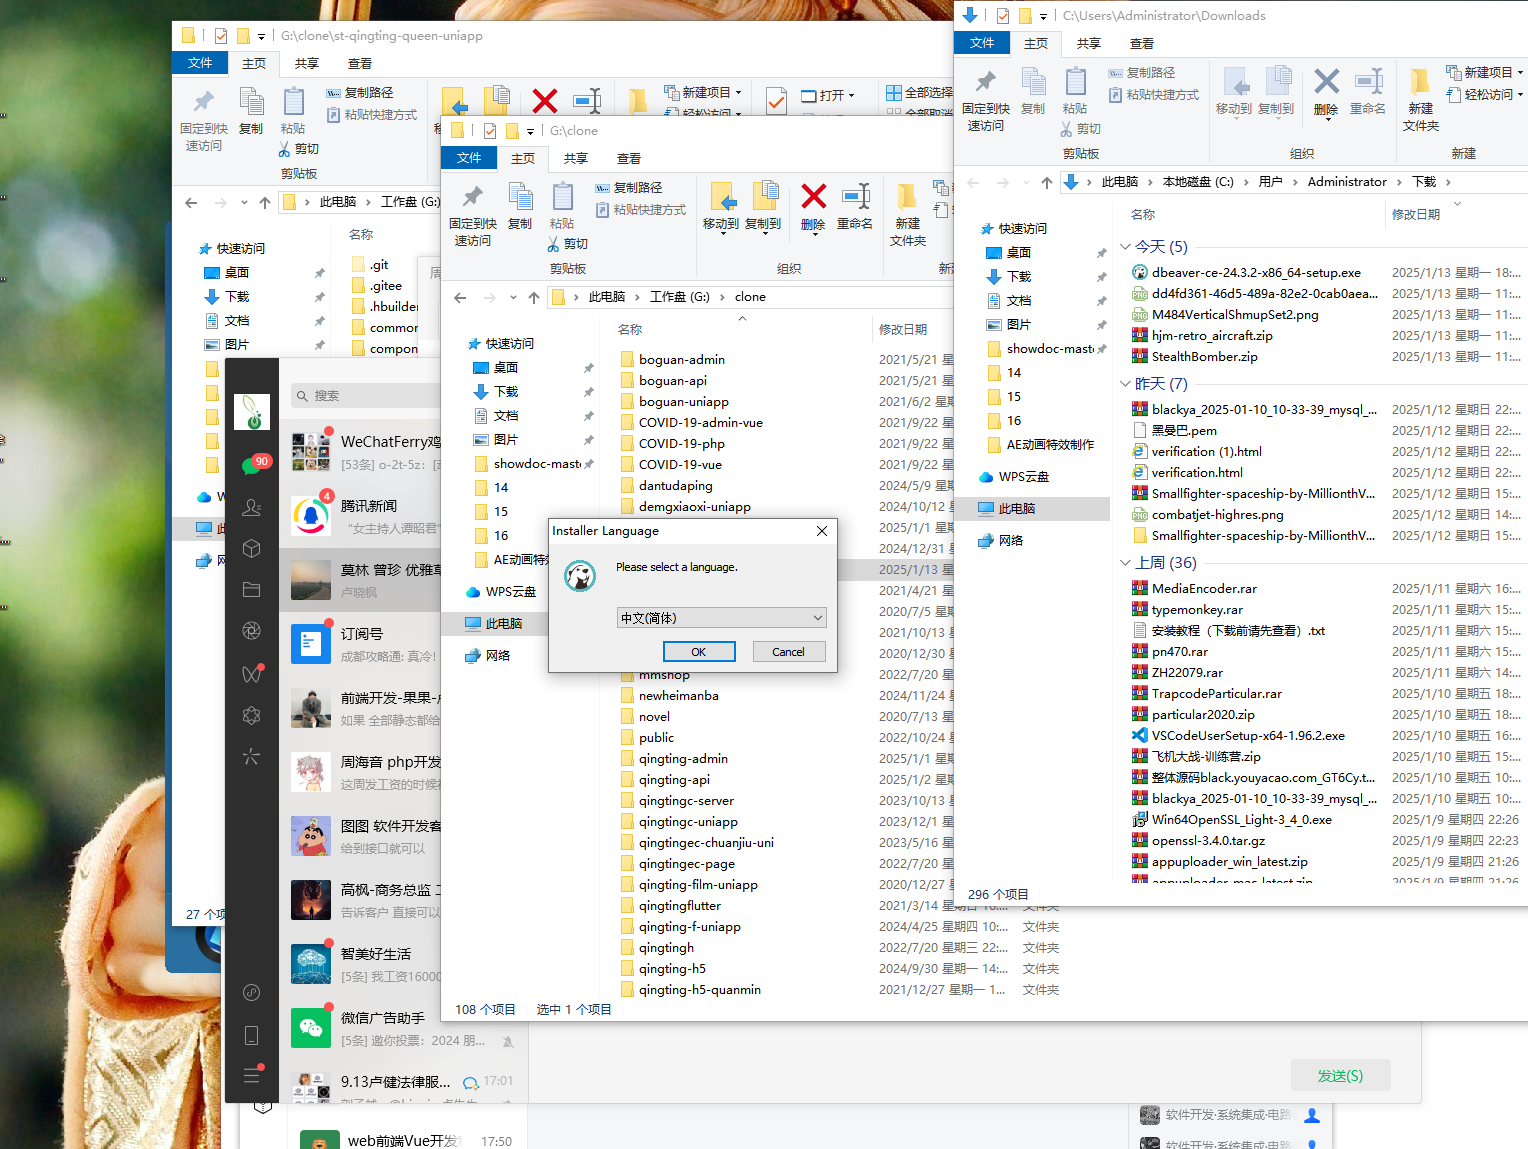
Task: Open WeChat Channels via the butterfly icon
Action: tap(252, 673)
